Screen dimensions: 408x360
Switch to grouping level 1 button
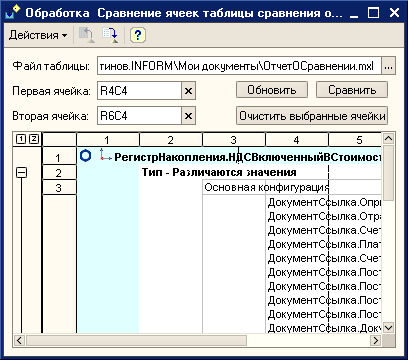pyautogui.click(x=20, y=139)
